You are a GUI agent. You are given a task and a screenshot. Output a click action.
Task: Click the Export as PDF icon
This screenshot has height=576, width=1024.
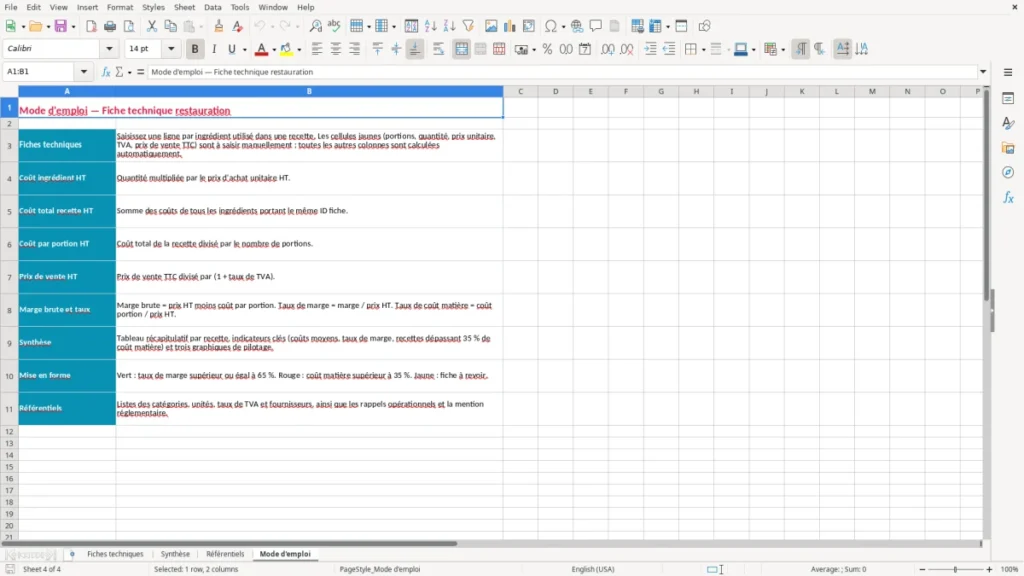pyautogui.click(x=91, y=26)
